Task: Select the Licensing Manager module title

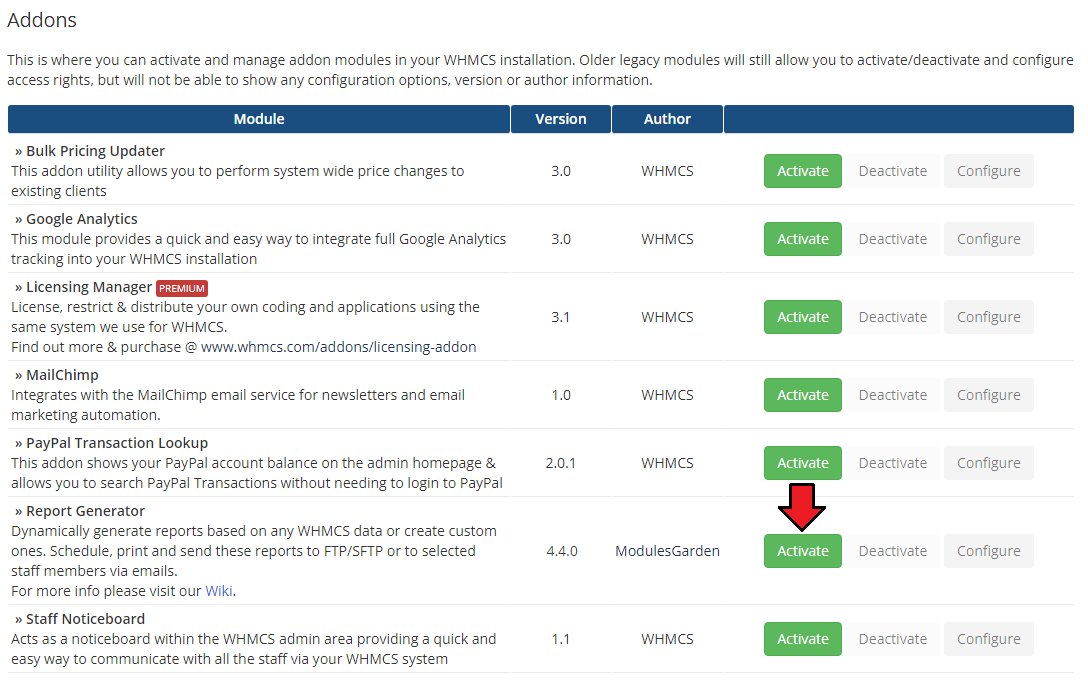Action: click(x=89, y=287)
